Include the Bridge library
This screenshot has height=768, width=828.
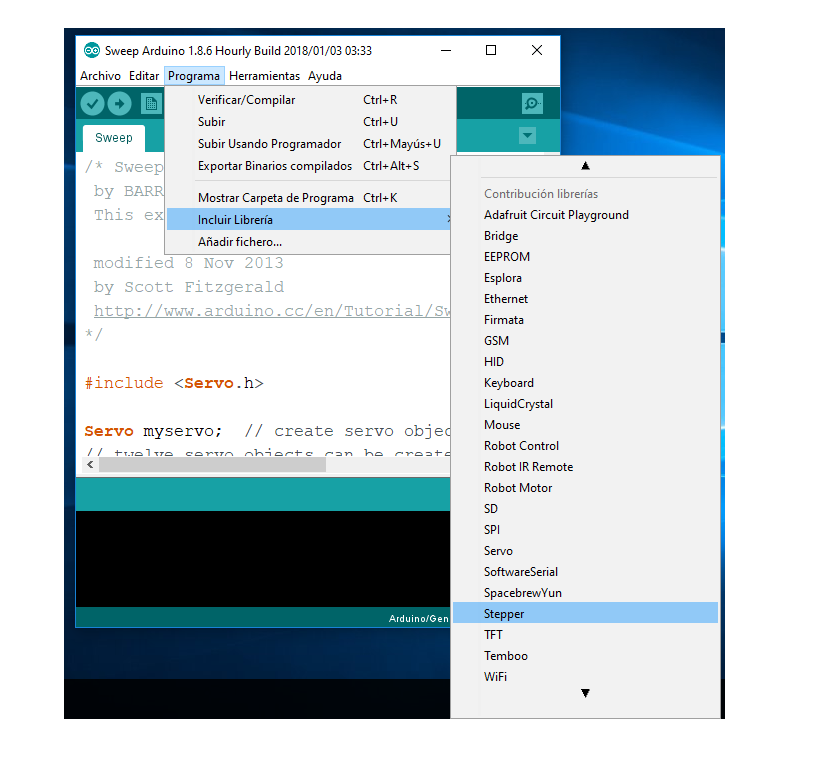coord(585,236)
